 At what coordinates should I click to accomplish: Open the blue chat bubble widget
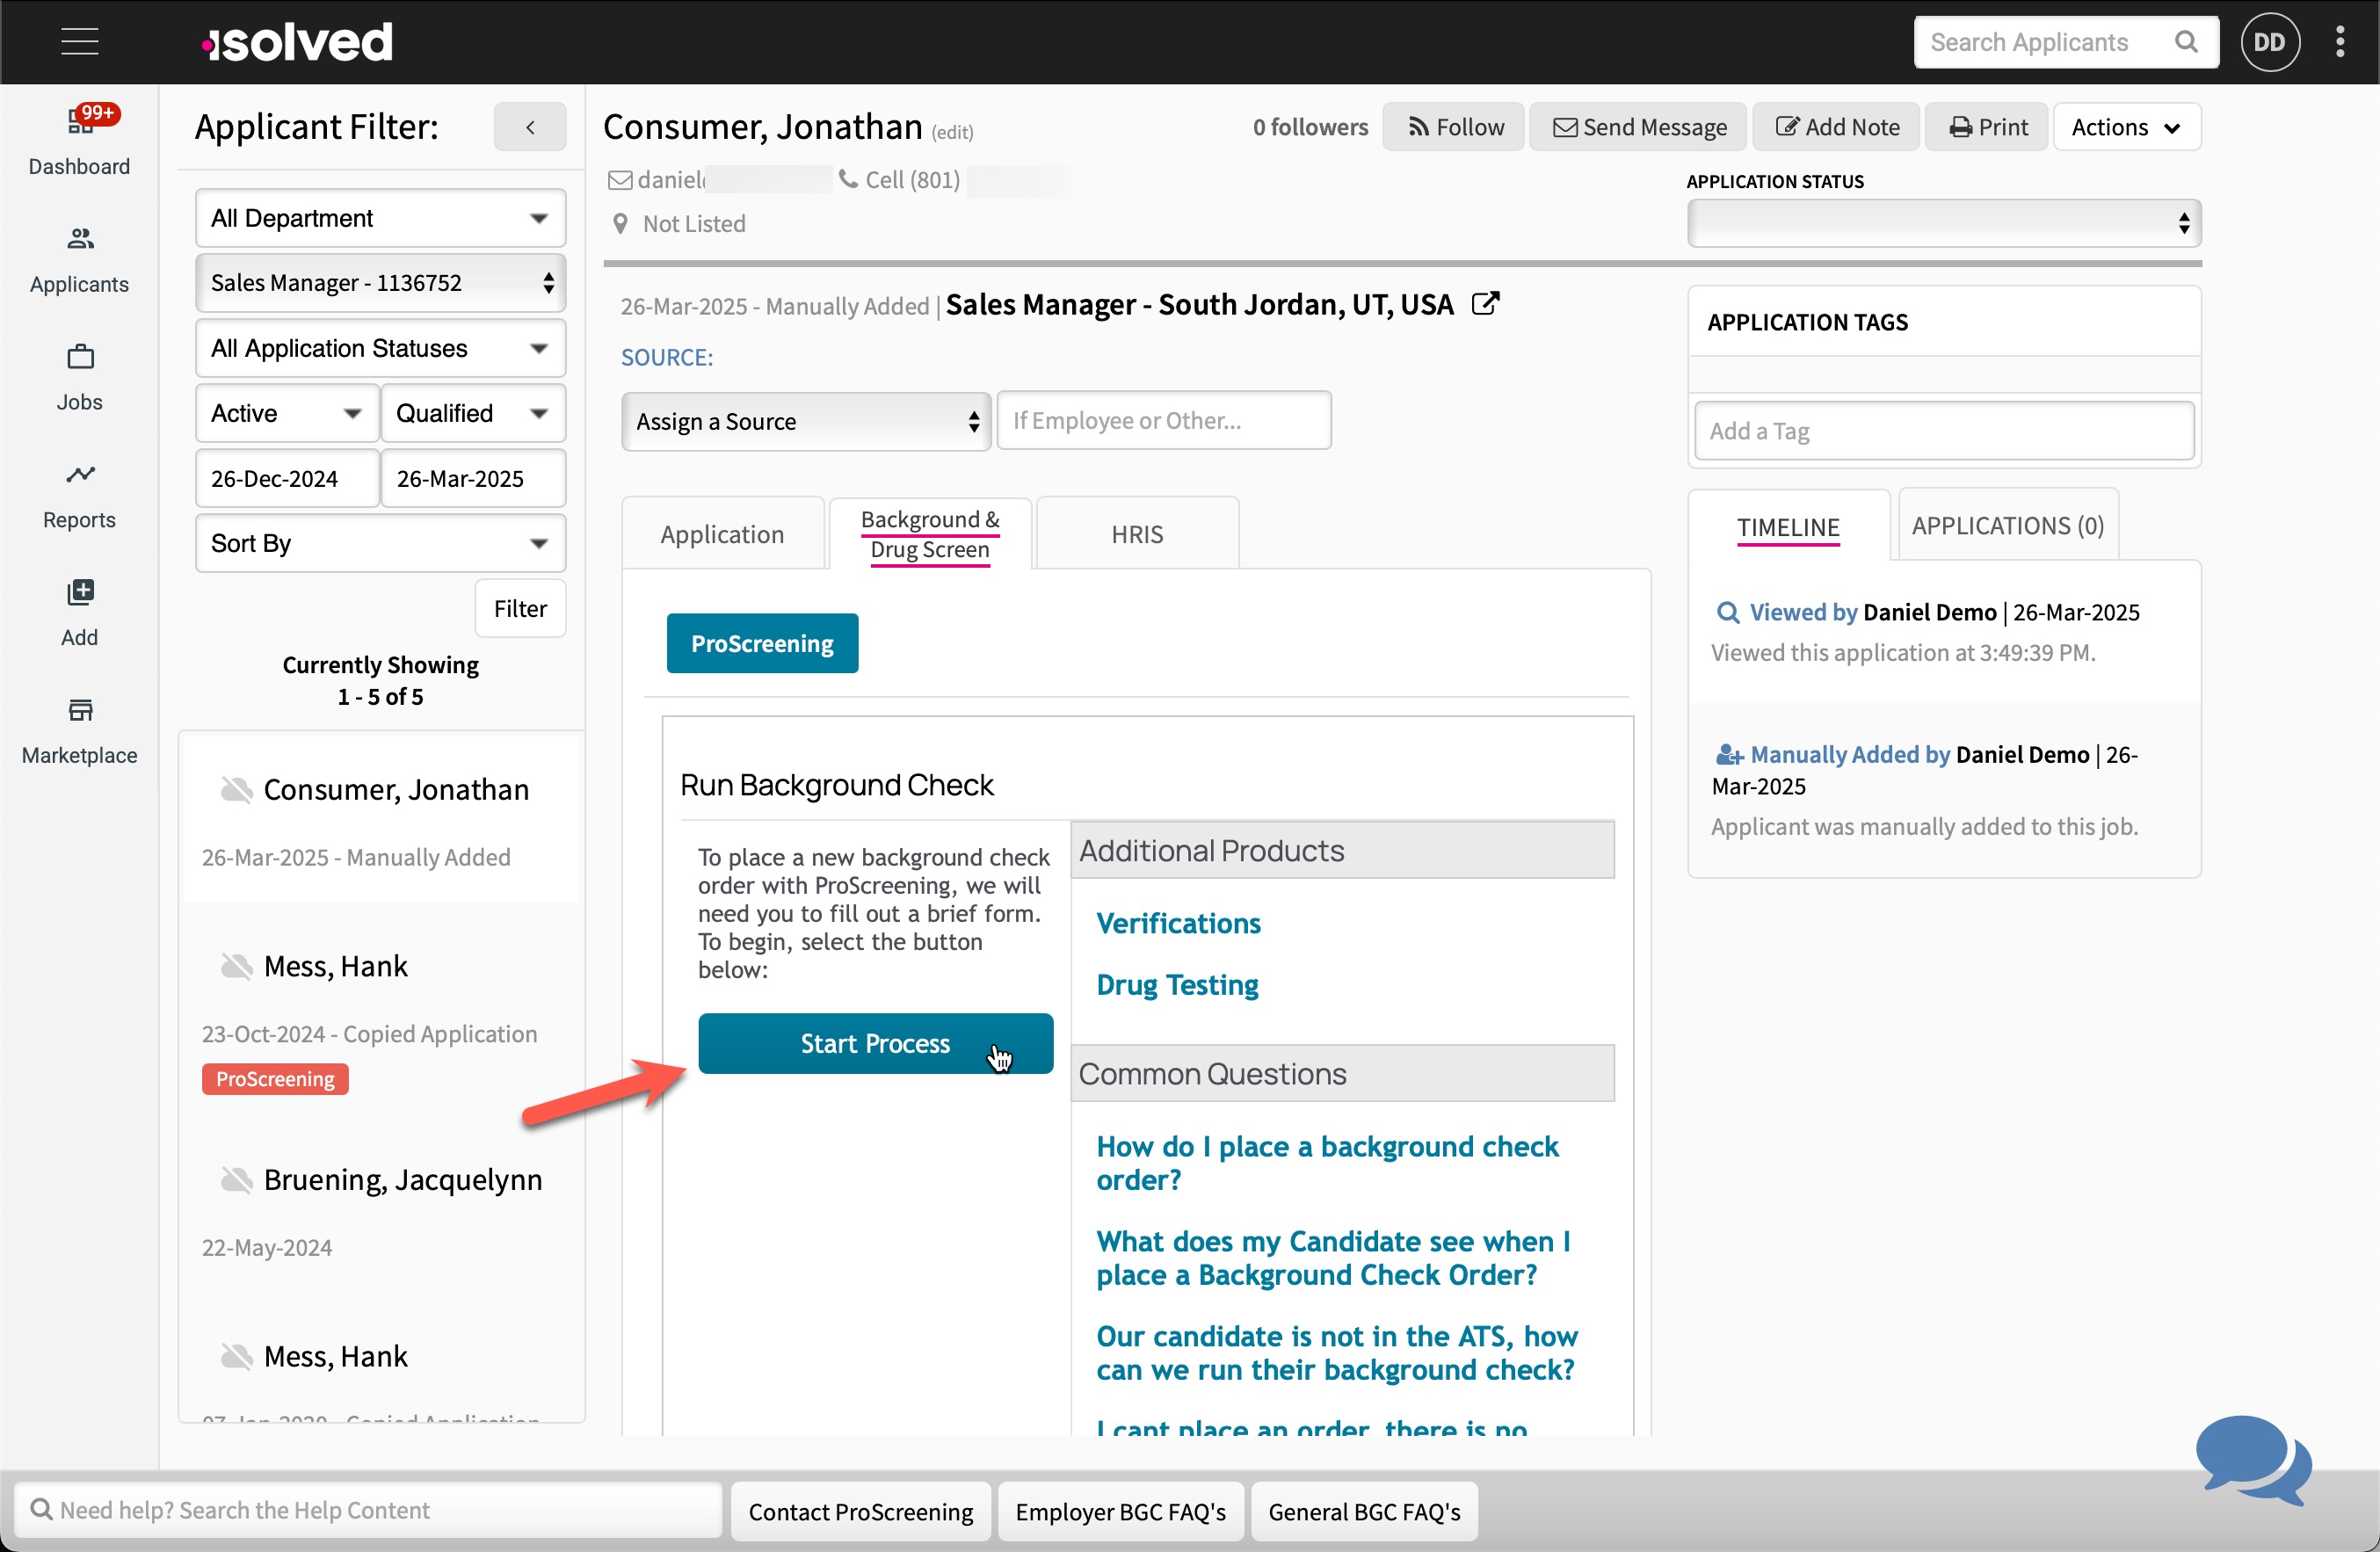tap(2252, 1458)
